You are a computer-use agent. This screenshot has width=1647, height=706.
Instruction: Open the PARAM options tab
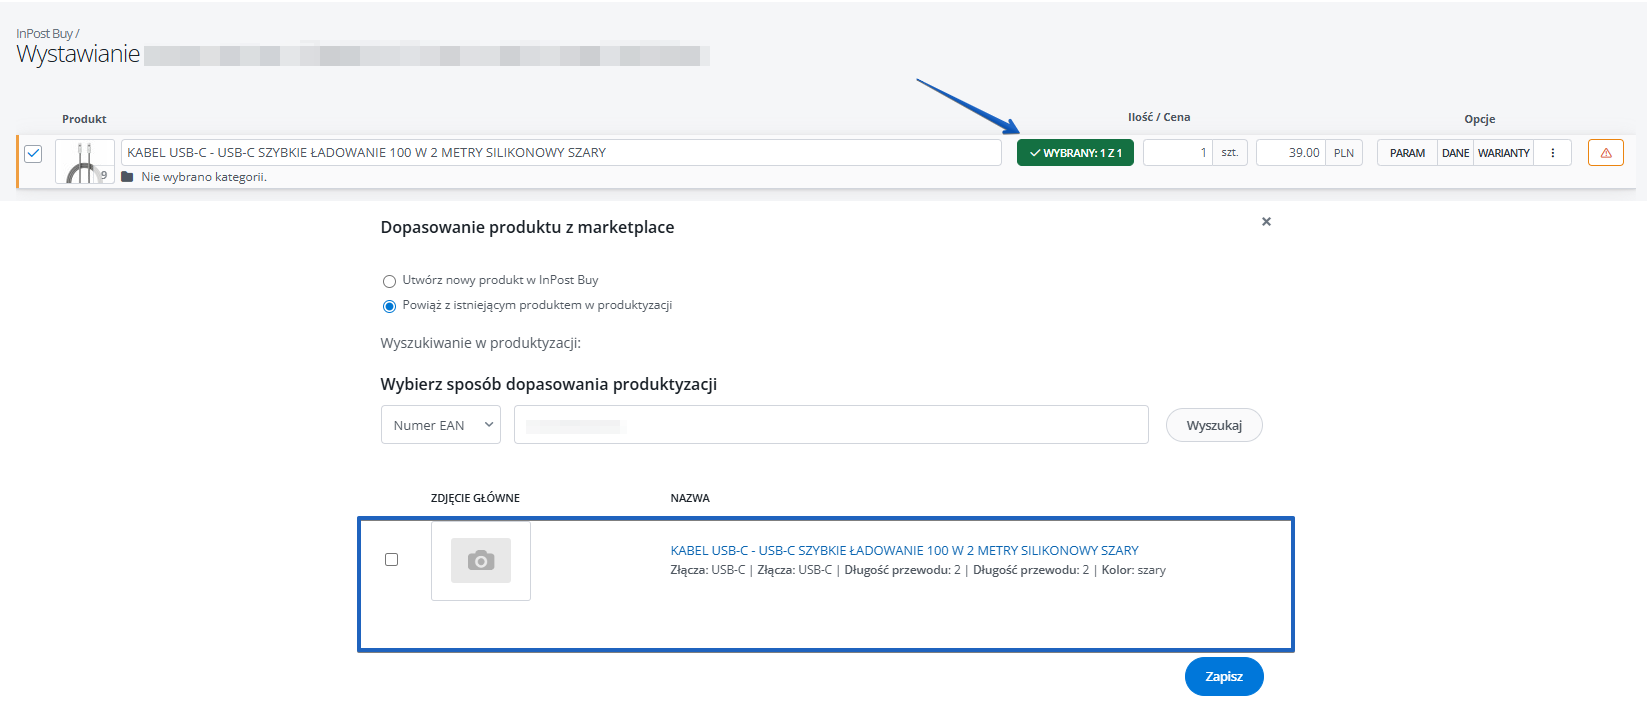1407,153
